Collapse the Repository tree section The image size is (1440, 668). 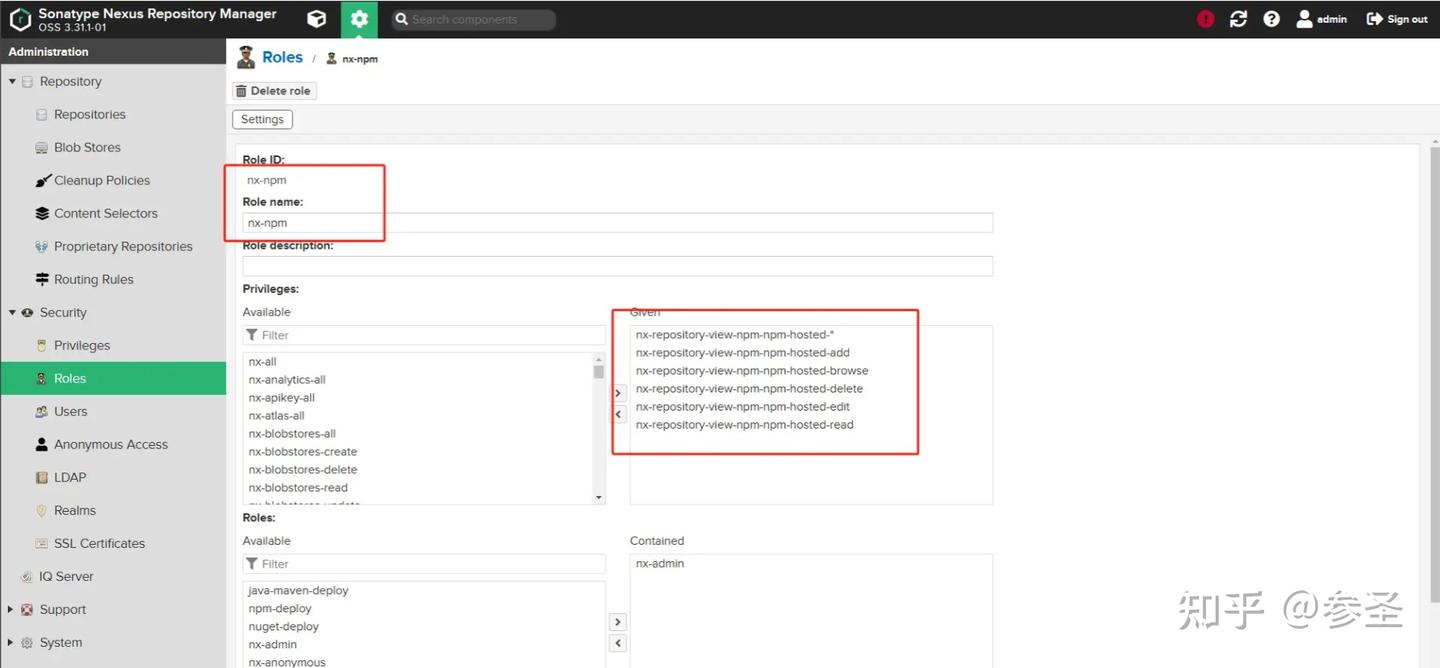coord(12,82)
